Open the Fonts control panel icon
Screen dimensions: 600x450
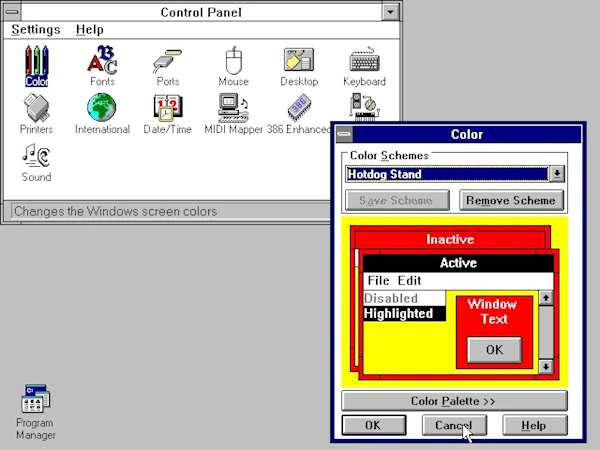point(101,62)
